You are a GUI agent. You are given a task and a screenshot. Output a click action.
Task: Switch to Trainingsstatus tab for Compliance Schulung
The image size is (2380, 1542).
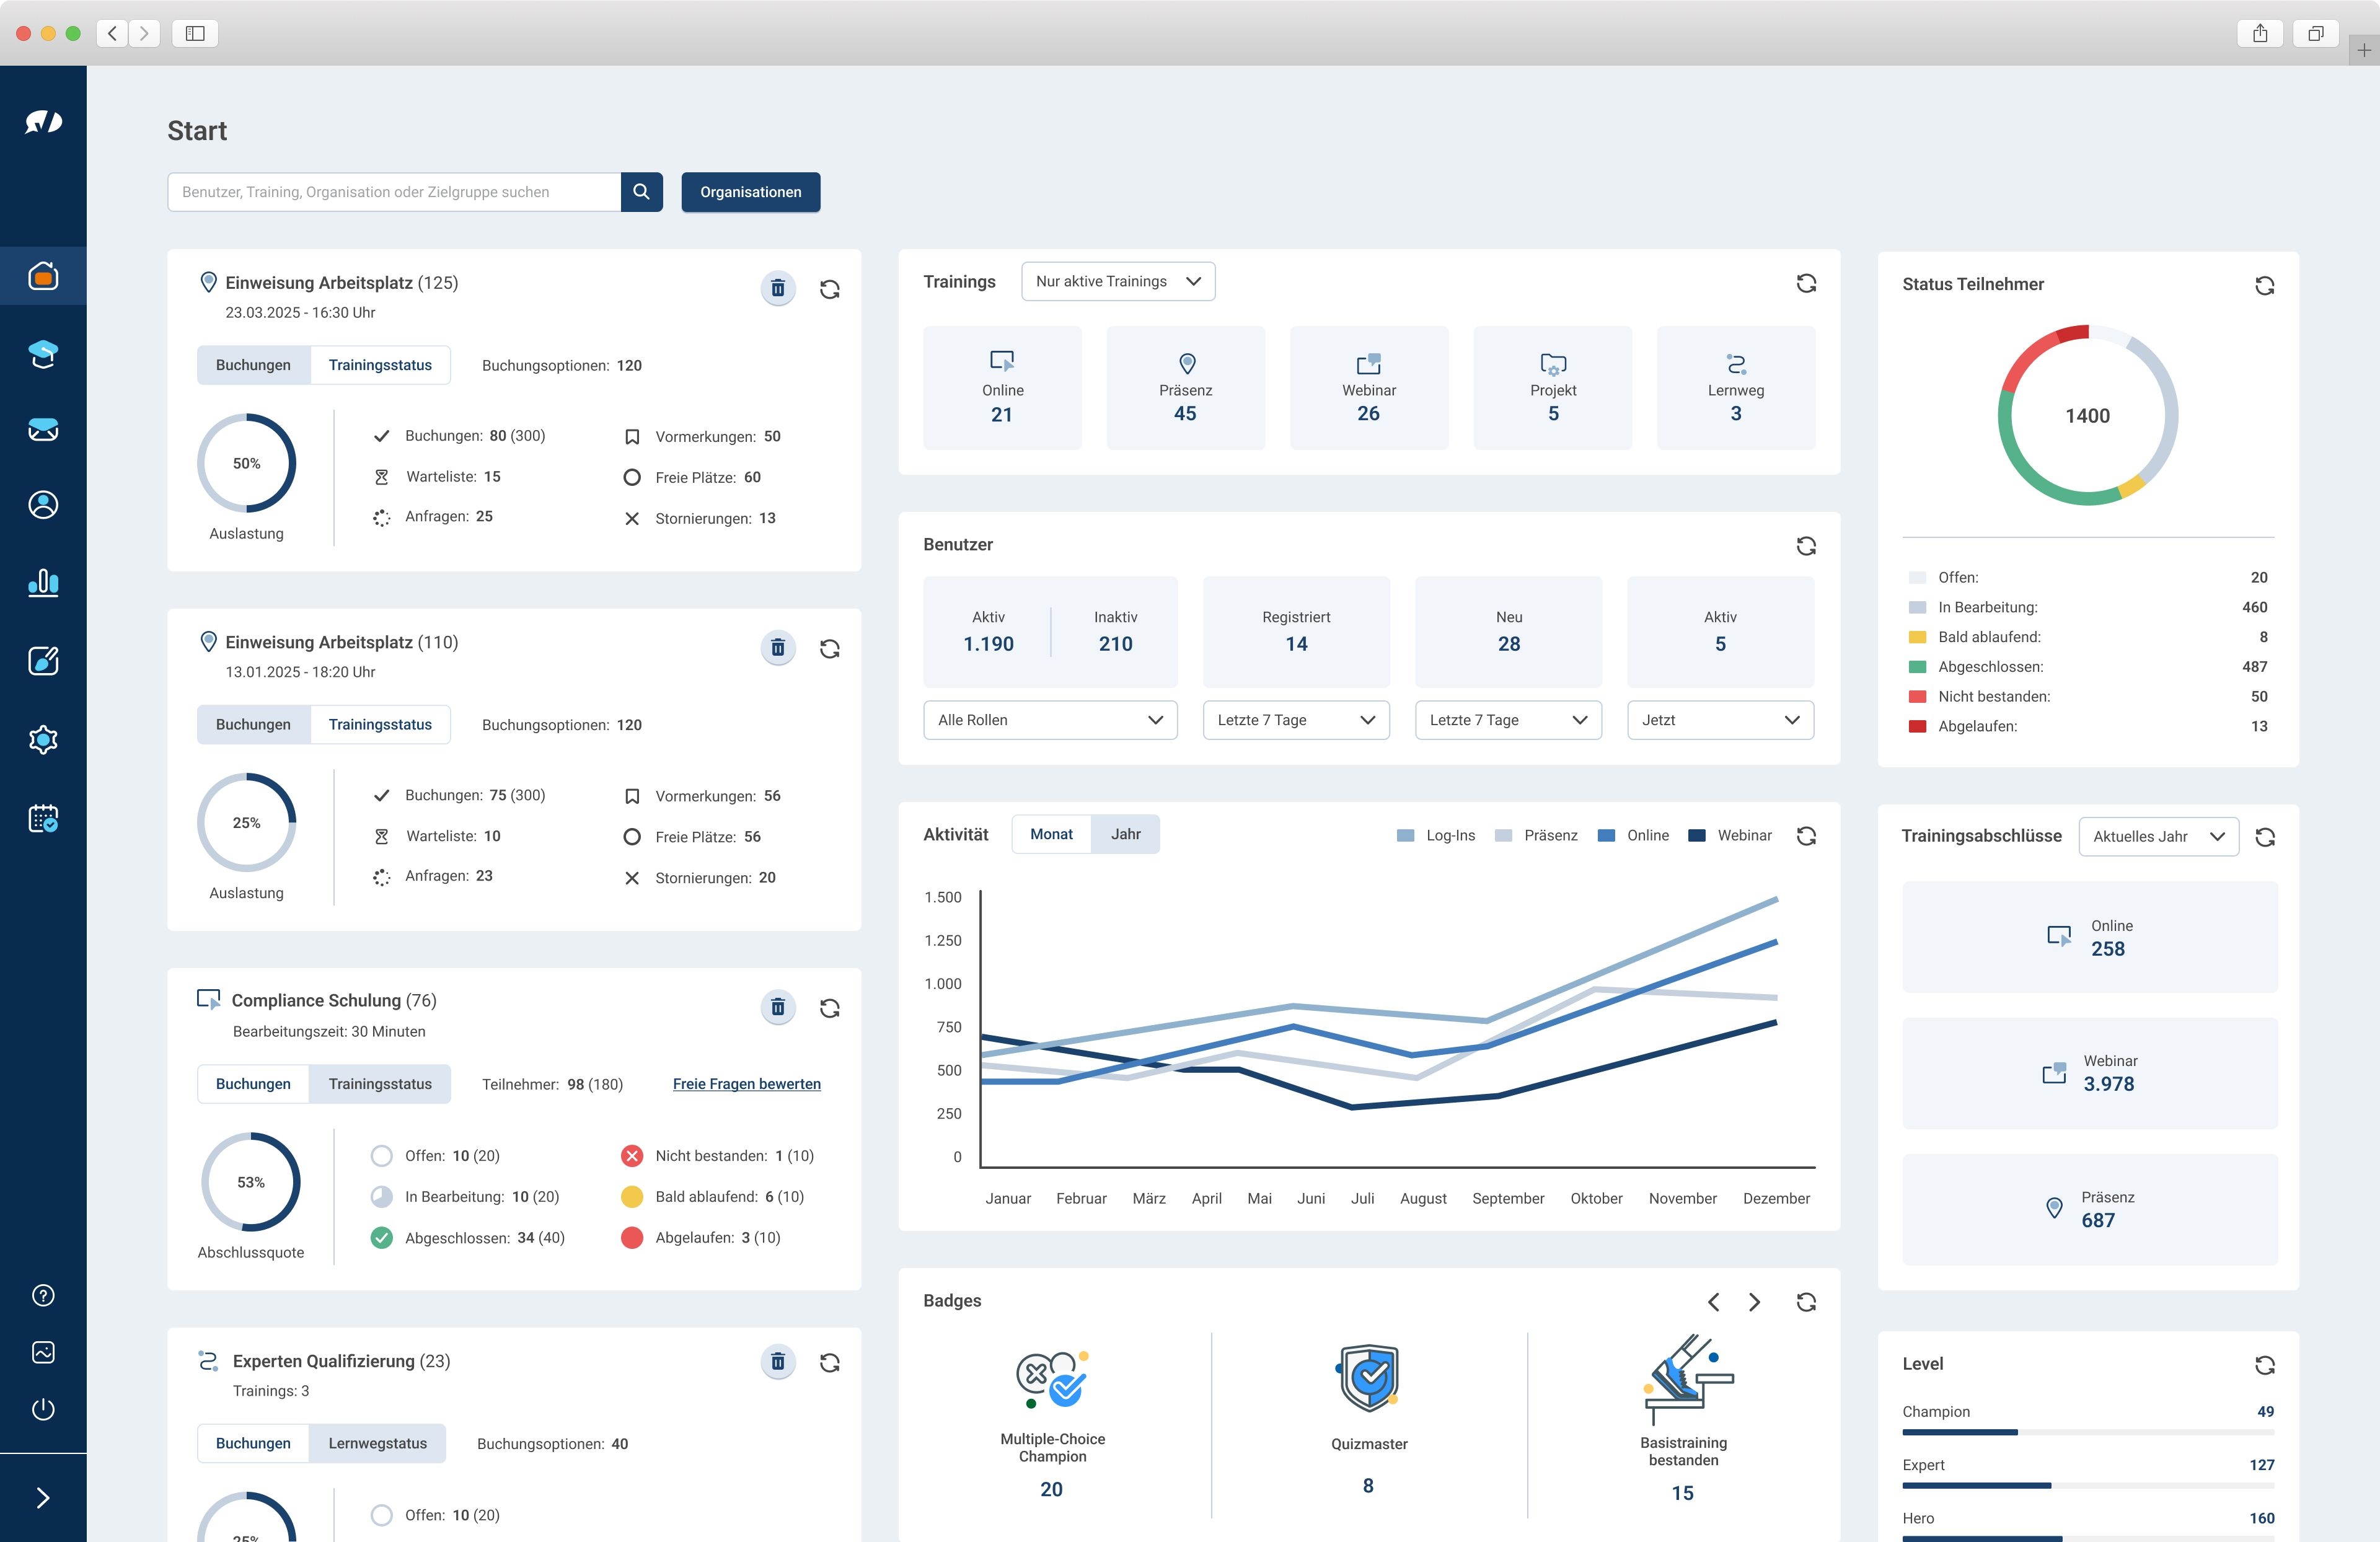[380, 1084]
